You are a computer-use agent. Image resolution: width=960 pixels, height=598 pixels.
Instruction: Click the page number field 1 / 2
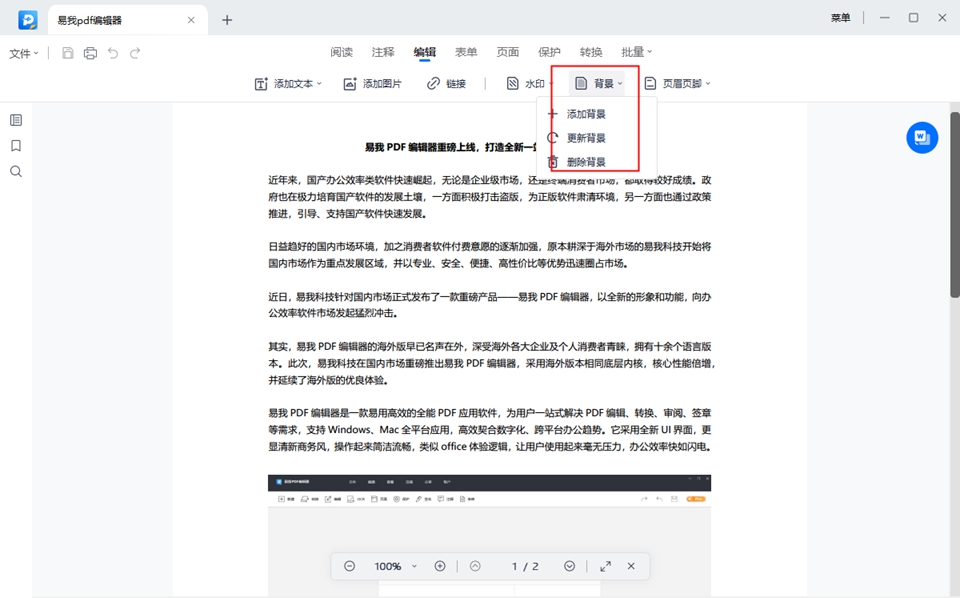[525, 566]
